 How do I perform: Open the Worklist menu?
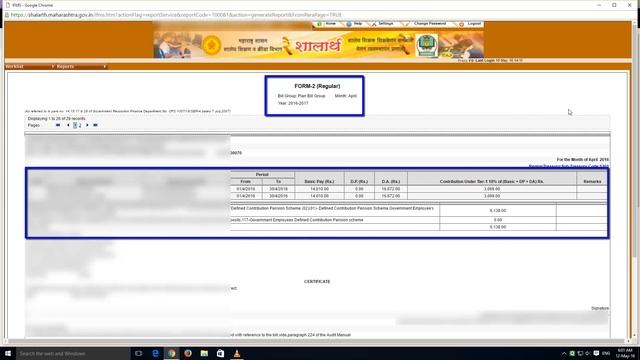click(29, 66)
